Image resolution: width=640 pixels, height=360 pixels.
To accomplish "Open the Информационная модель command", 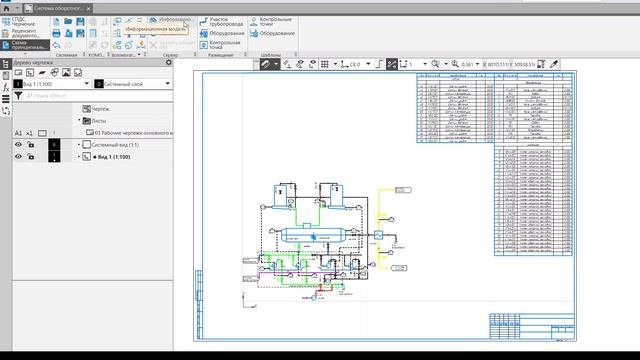I will pyautogui.click(x=171, y=20).
